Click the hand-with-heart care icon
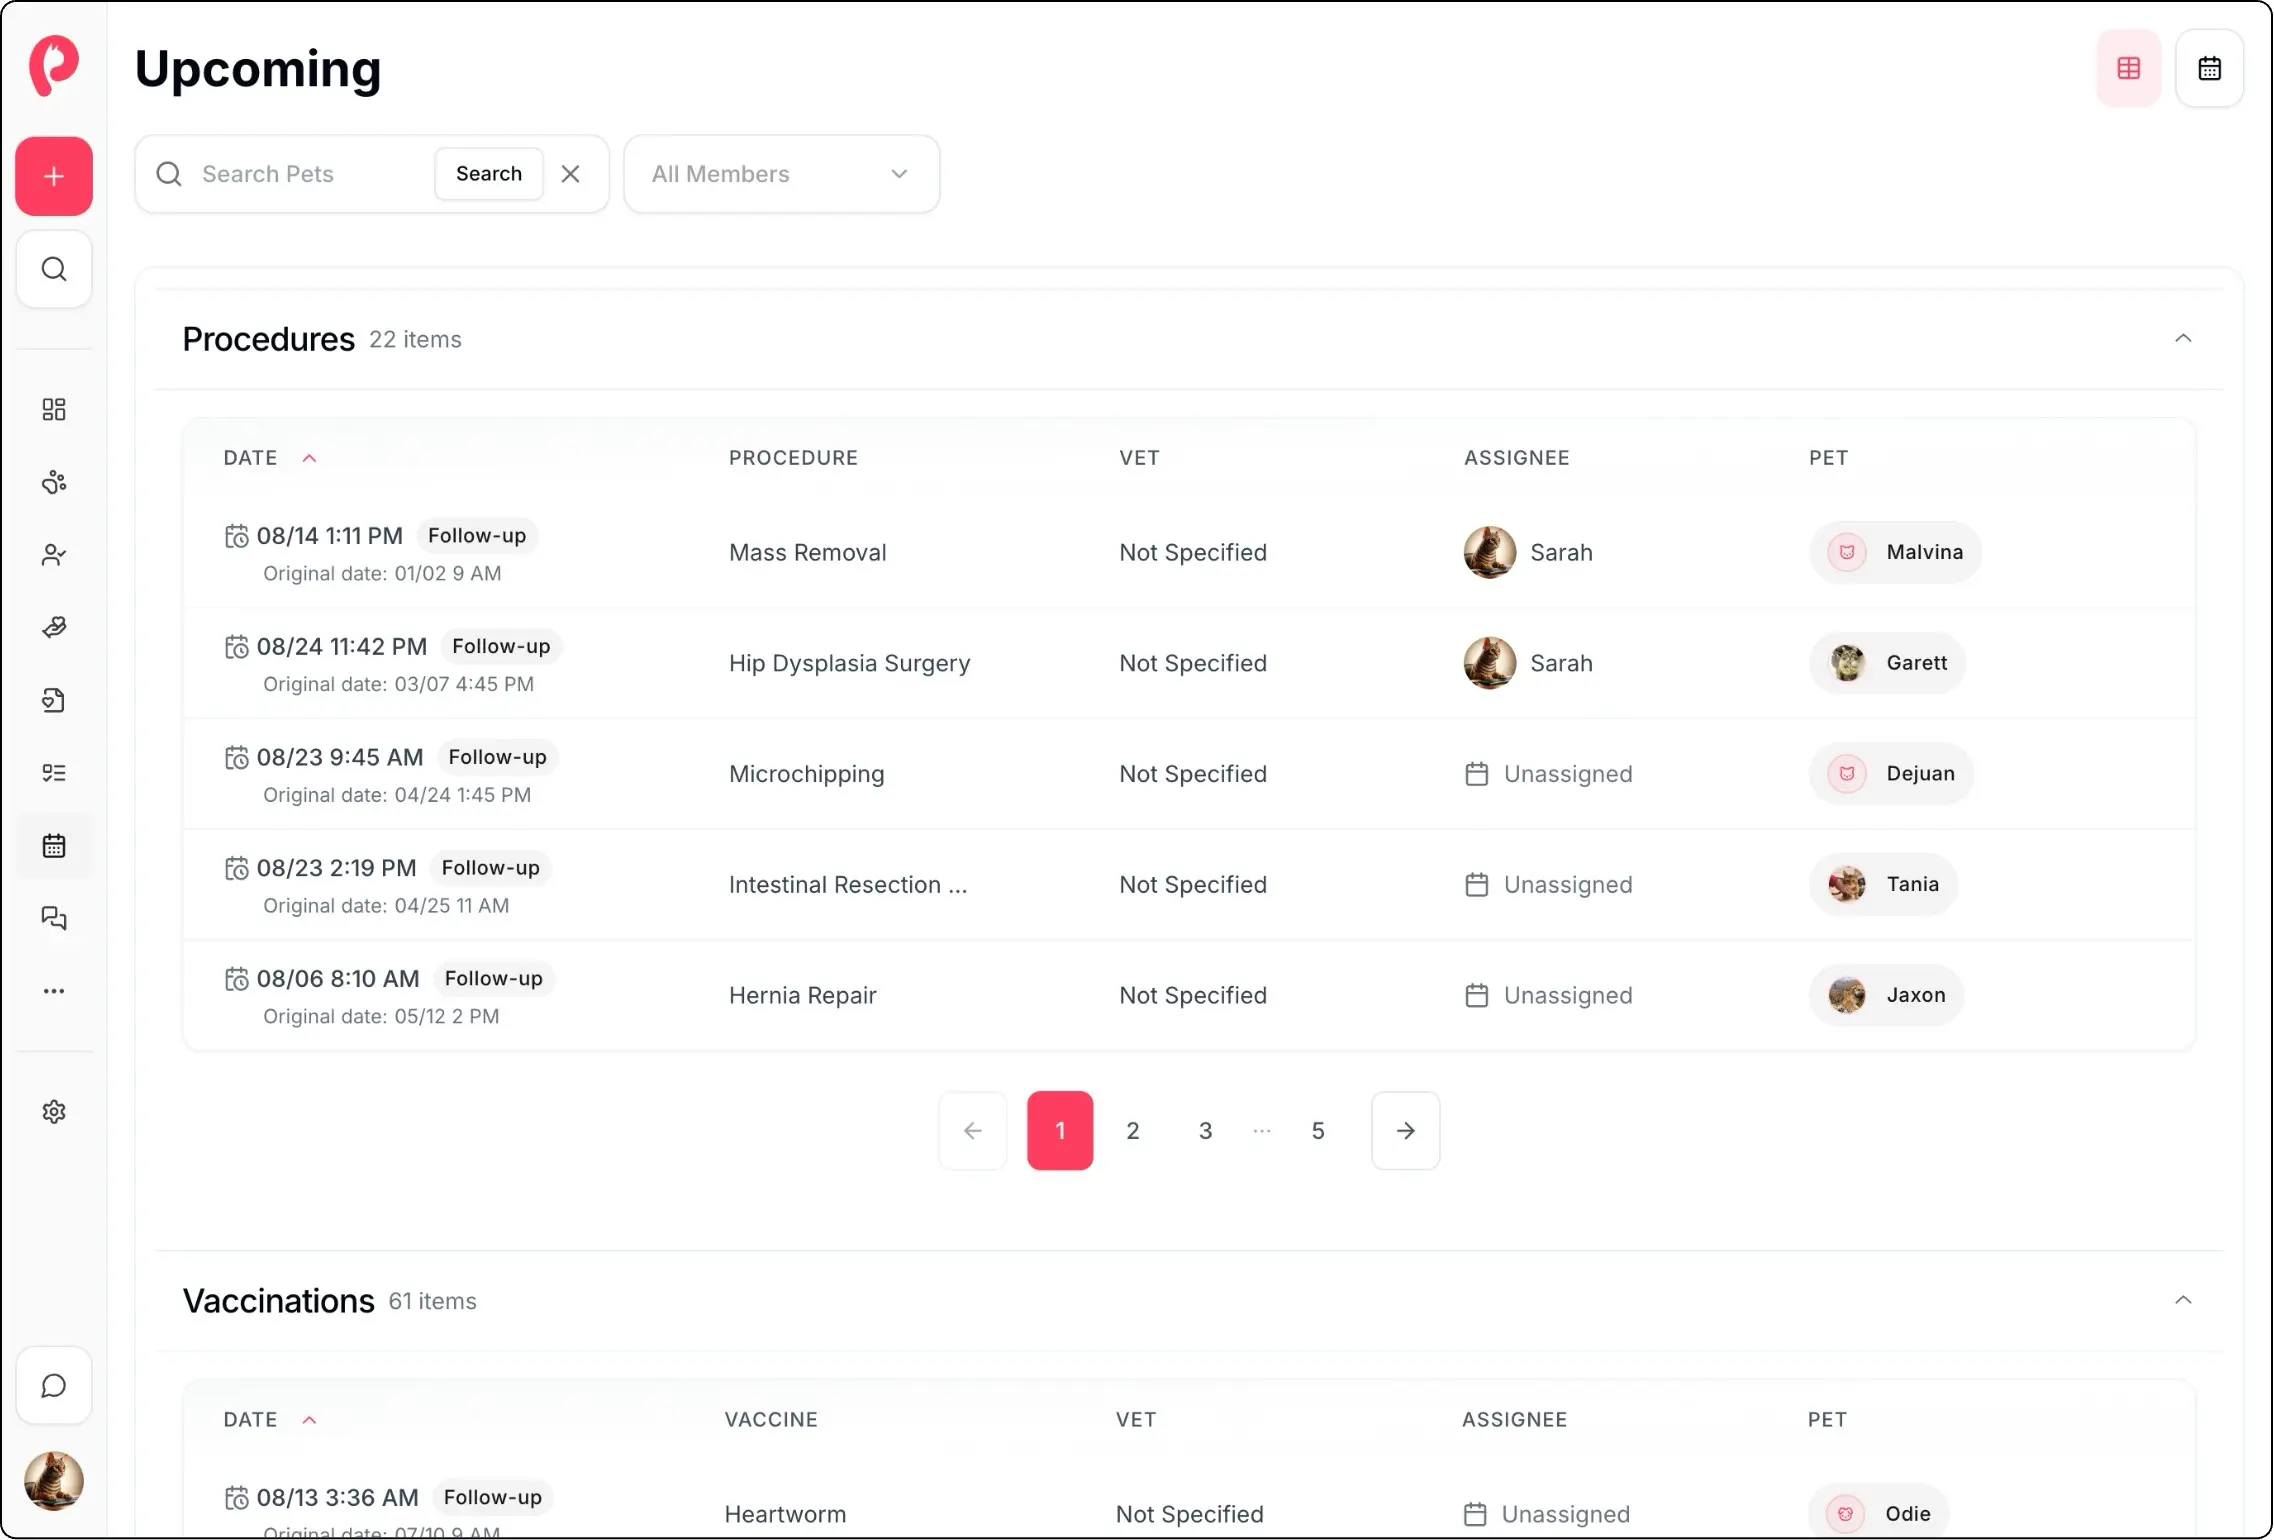2274x1540 pixels. (54, 627)
